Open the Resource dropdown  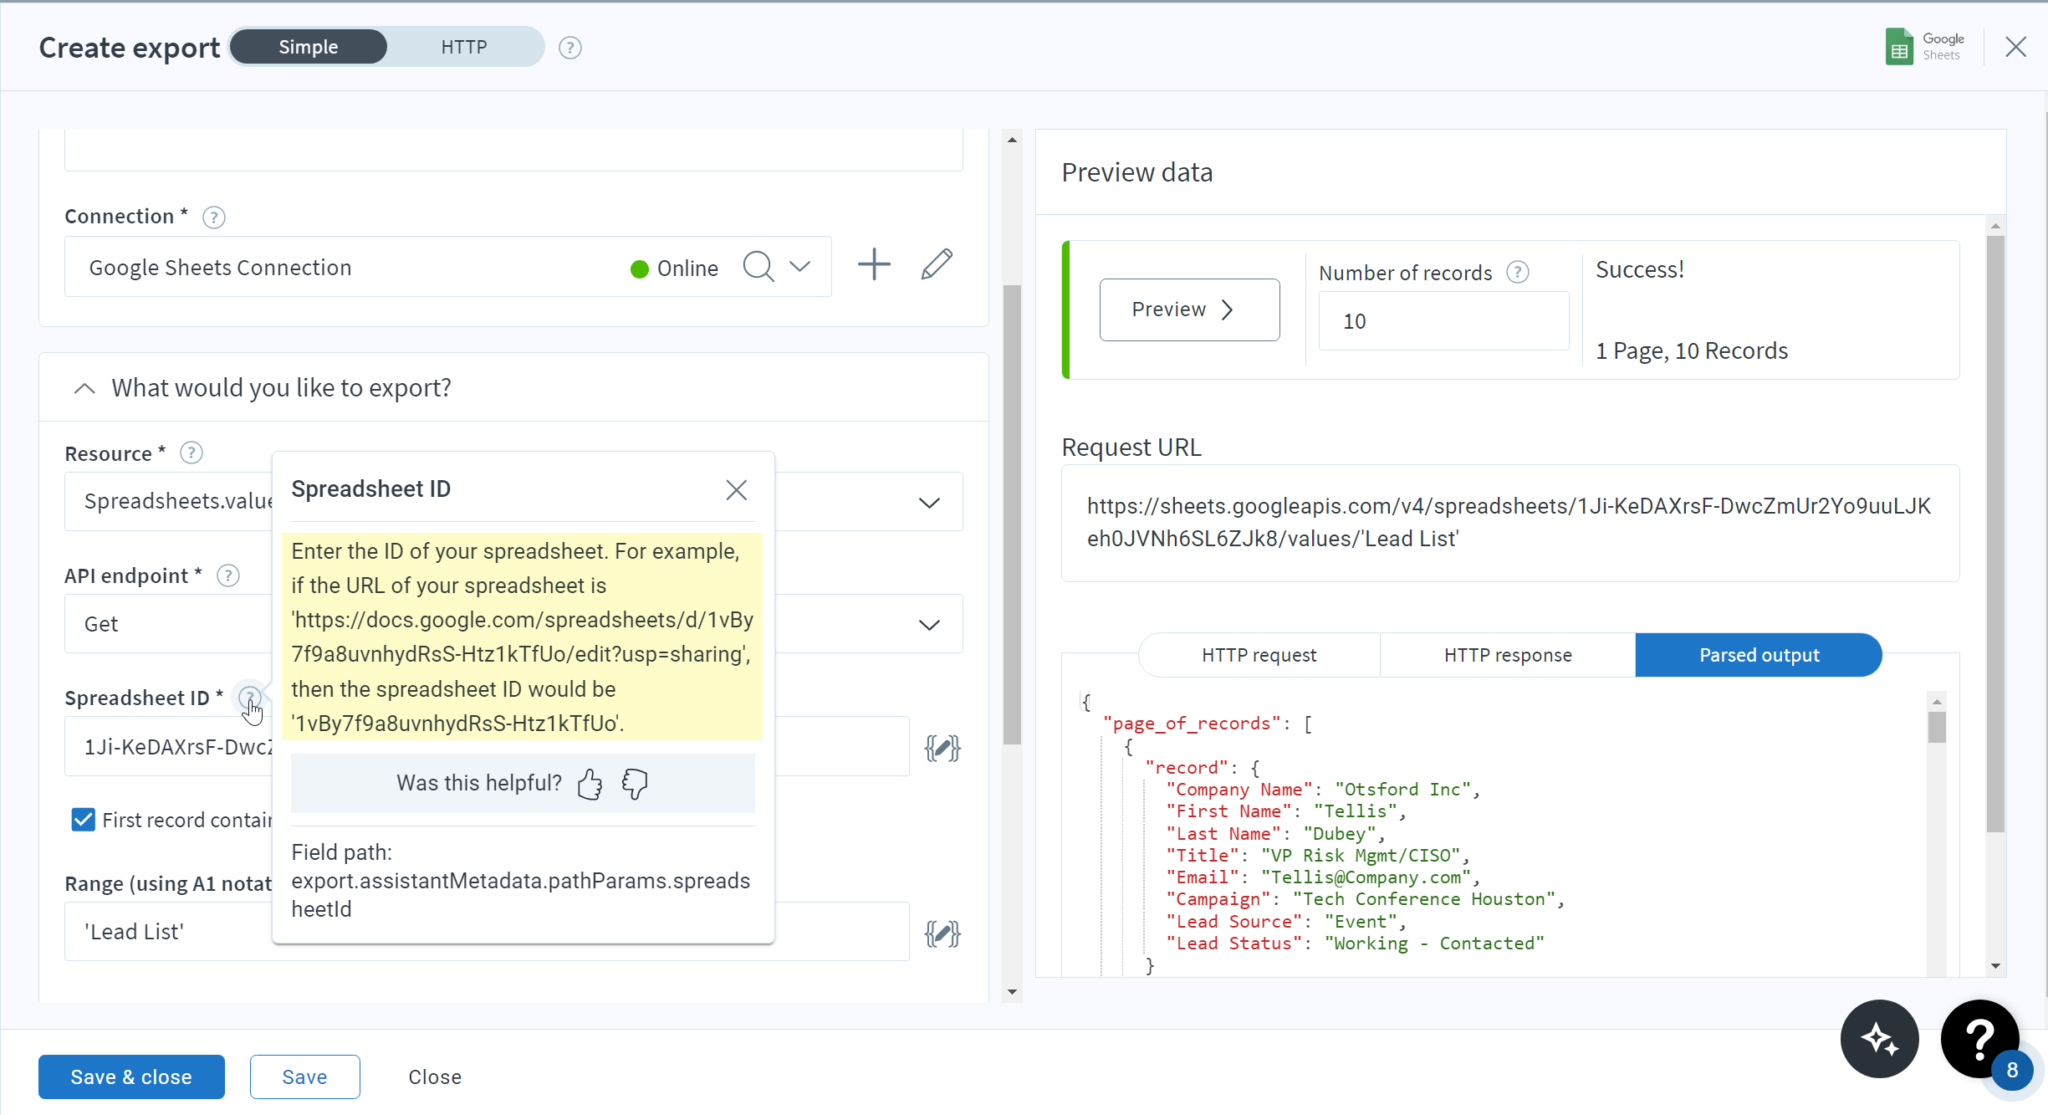pyautogui.click(x=928, y=501)
